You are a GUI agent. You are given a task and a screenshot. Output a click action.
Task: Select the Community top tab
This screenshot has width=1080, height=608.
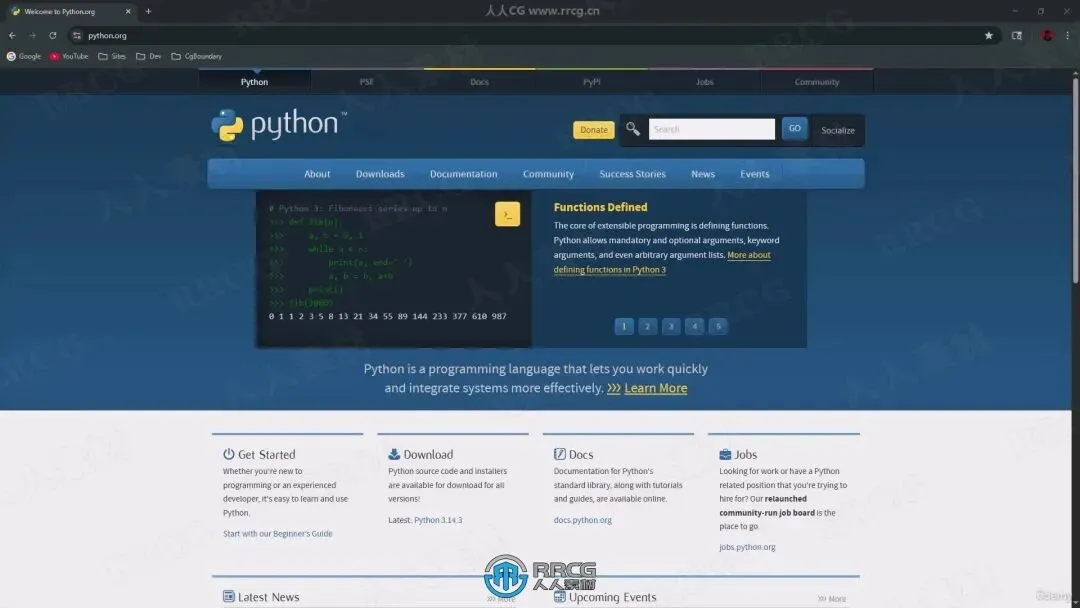click(x=817, y=82)
